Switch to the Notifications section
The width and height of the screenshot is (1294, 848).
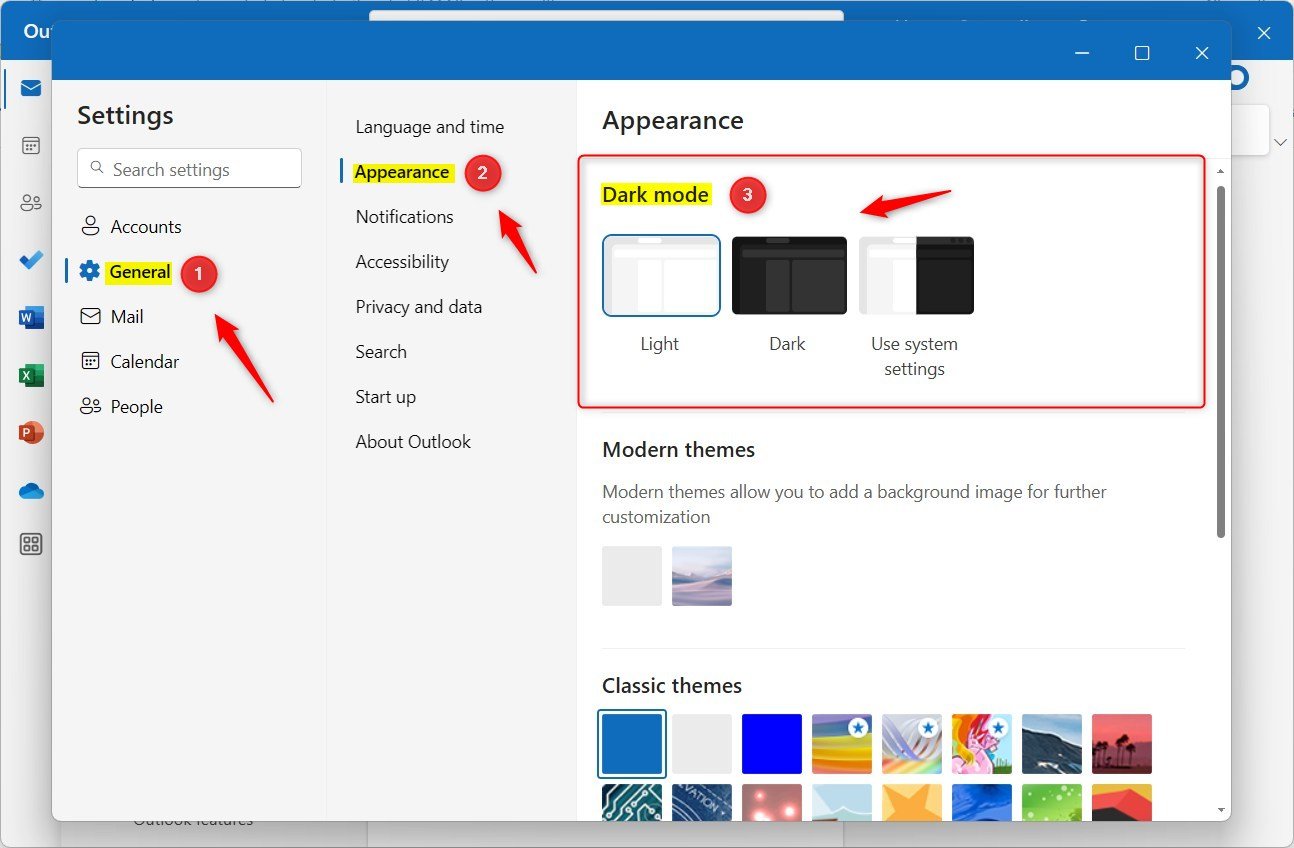(404, 216)
